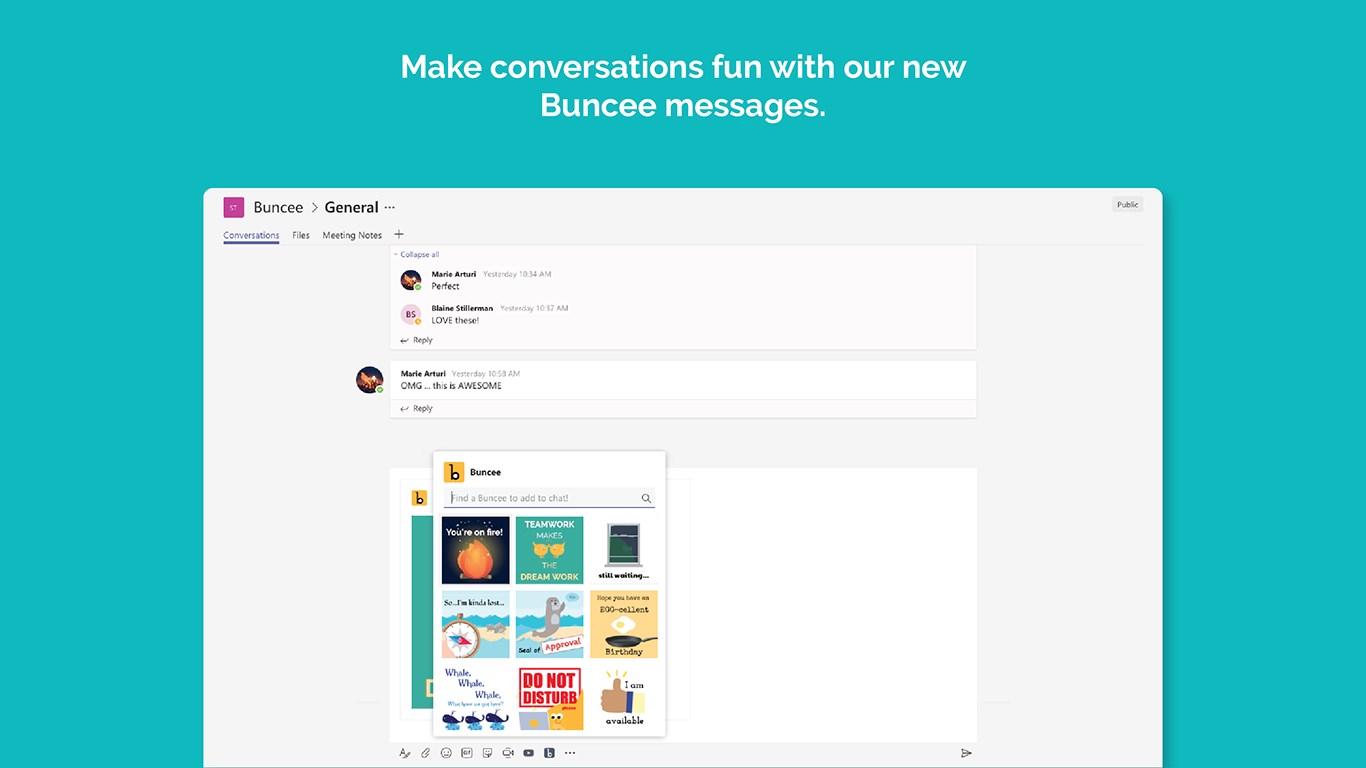Click the Buncee extension icon in compose toolbar

549,753
